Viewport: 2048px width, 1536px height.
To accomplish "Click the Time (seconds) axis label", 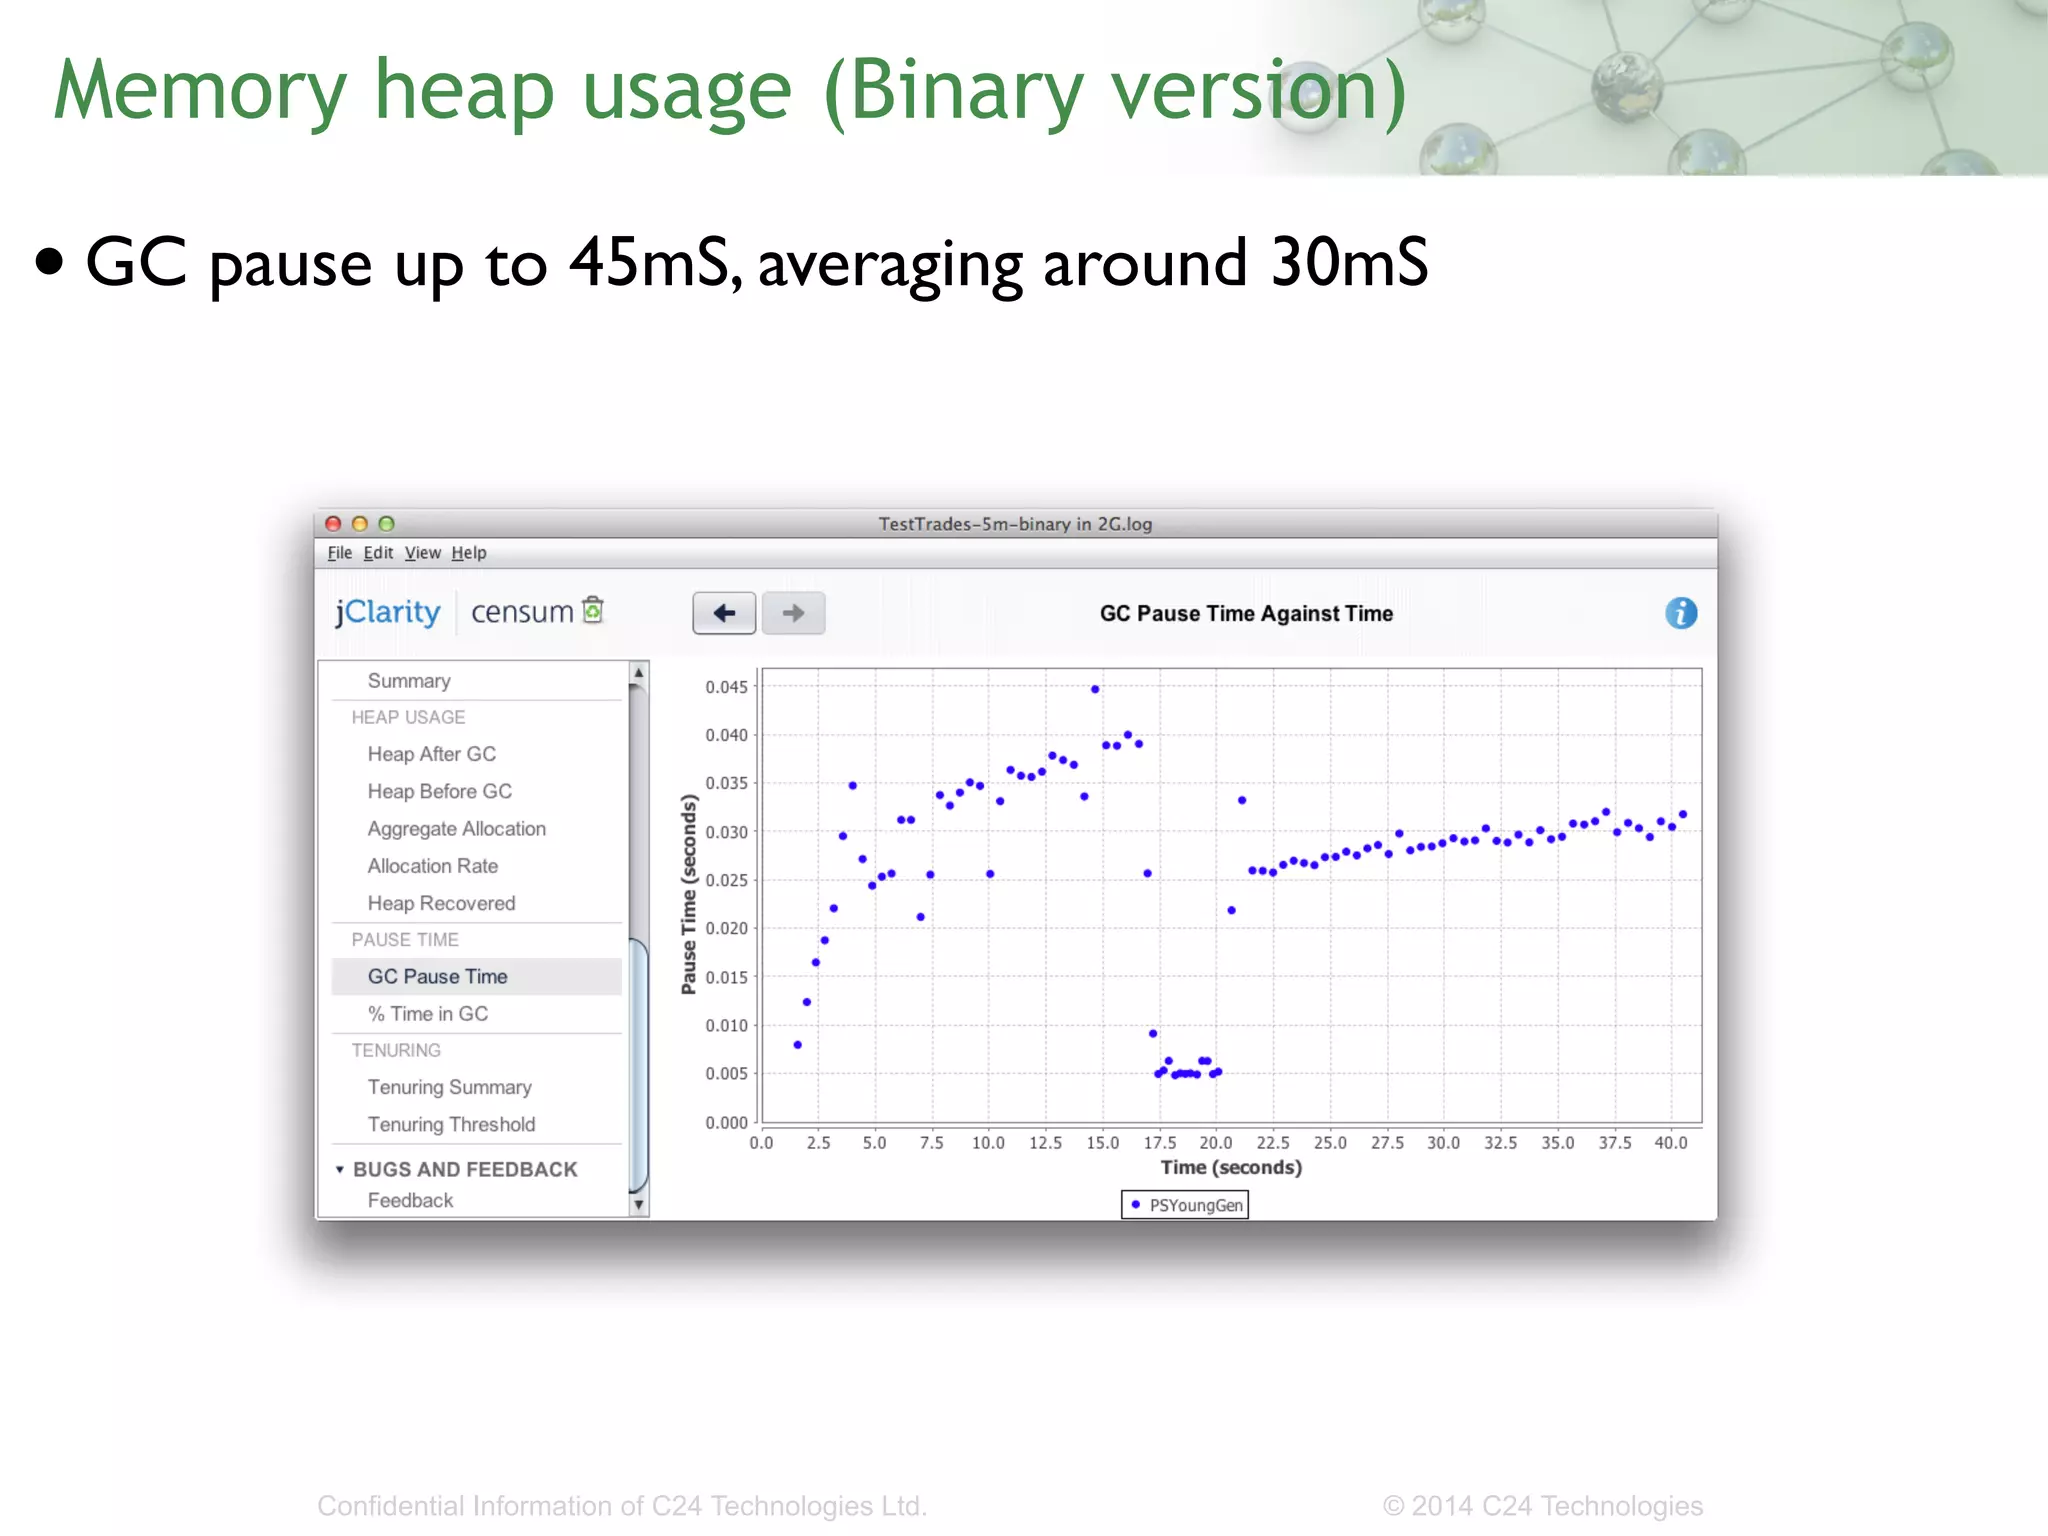I will [1231, 1168].
